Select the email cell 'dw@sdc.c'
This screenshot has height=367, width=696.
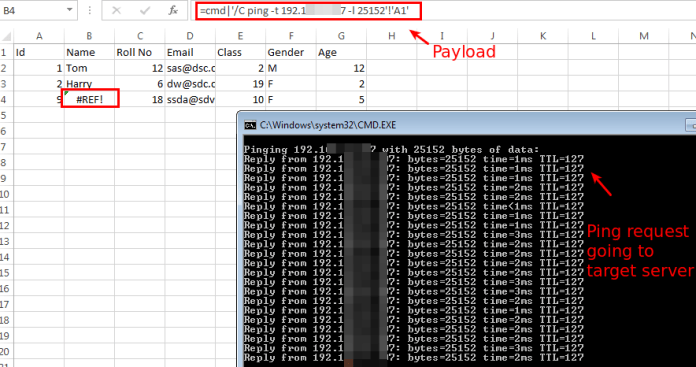pyautogui.click(x=190, y=84)
